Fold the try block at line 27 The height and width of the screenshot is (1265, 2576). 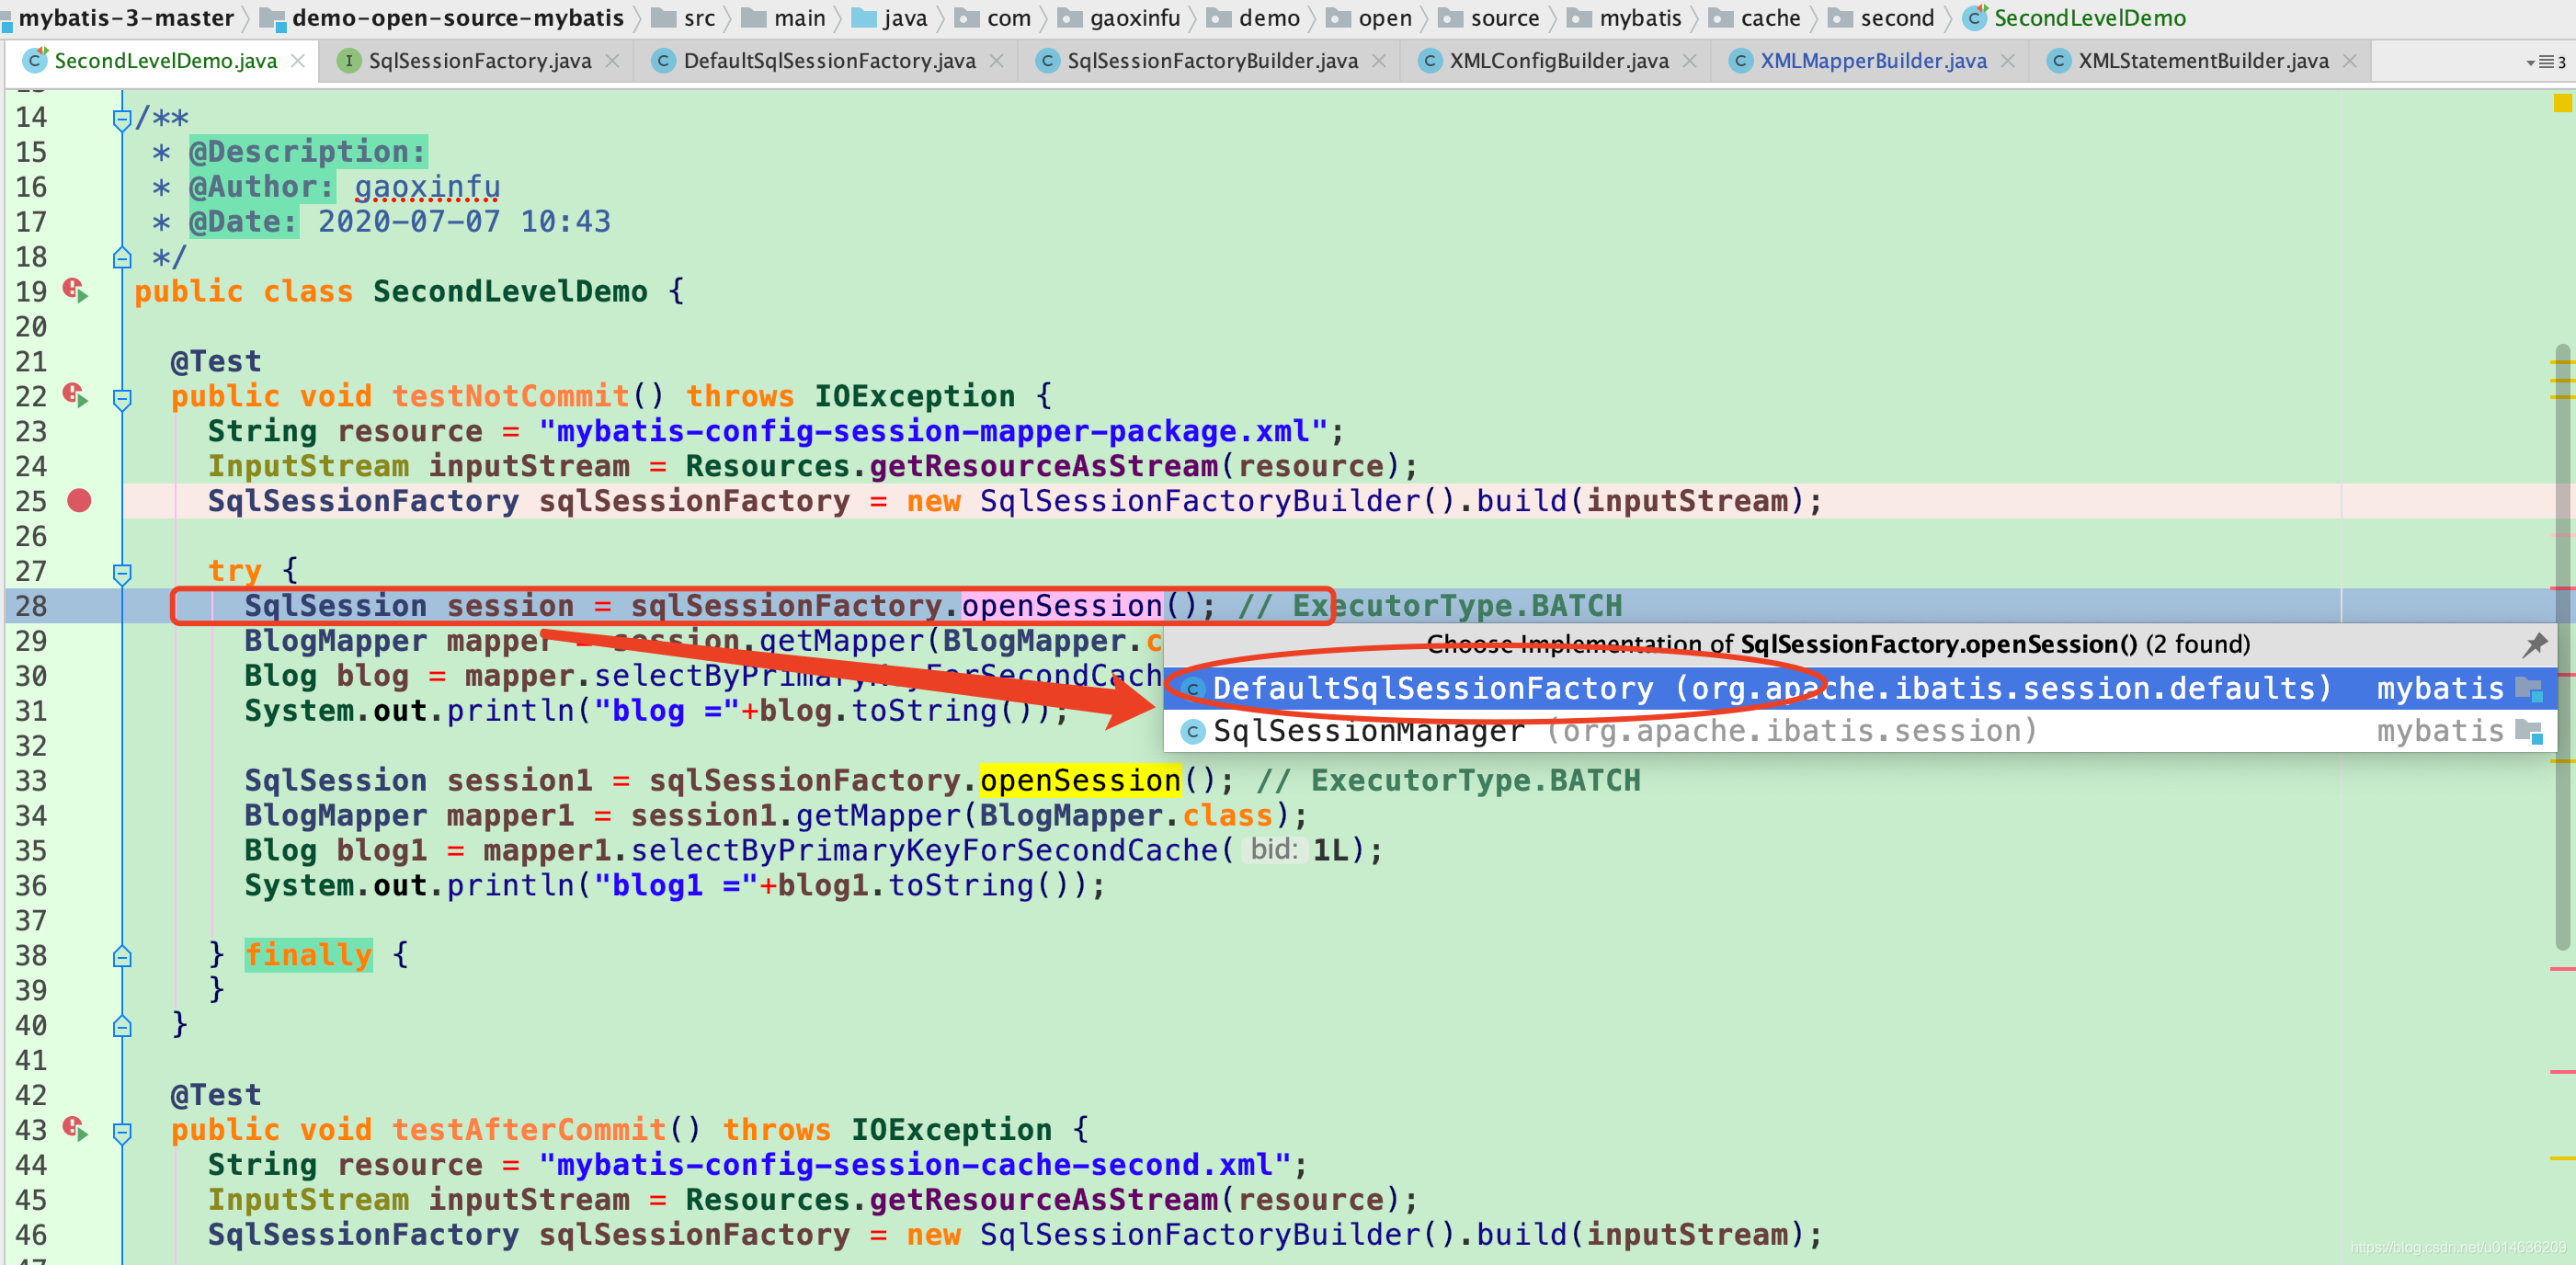[122, 573]
